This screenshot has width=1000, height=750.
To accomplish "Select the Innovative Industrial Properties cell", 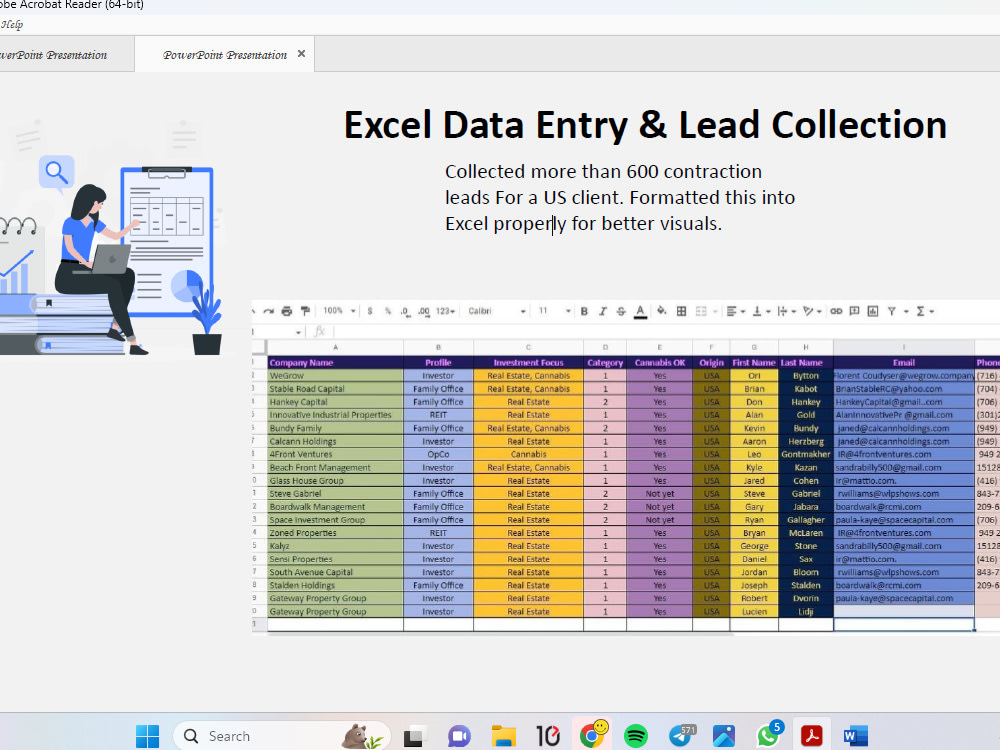I will click(335, 415).
